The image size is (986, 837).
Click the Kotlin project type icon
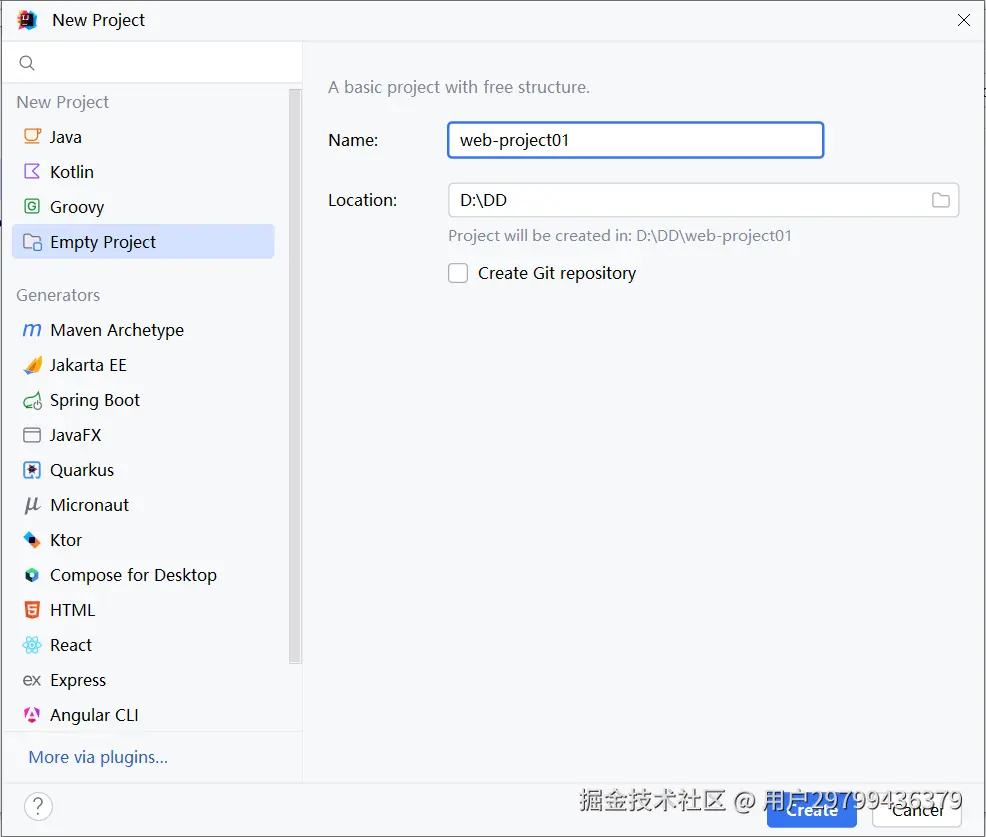click(32, 172)
